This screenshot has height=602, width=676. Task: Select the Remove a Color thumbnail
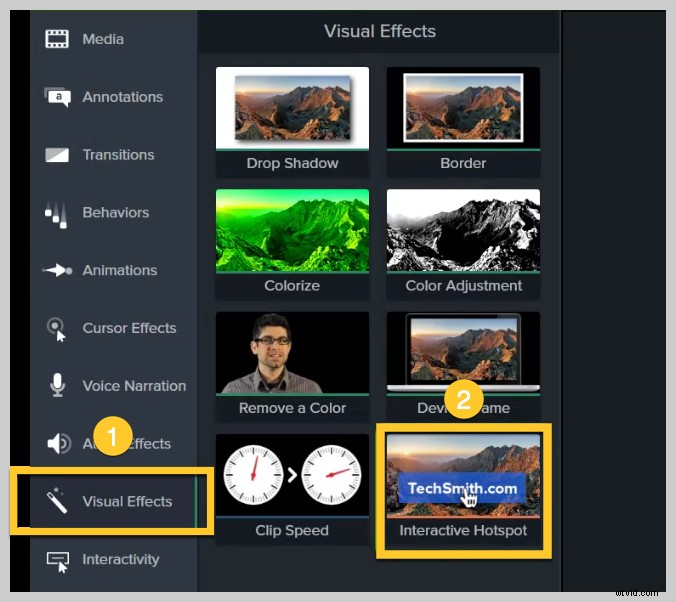pos(292,353)
